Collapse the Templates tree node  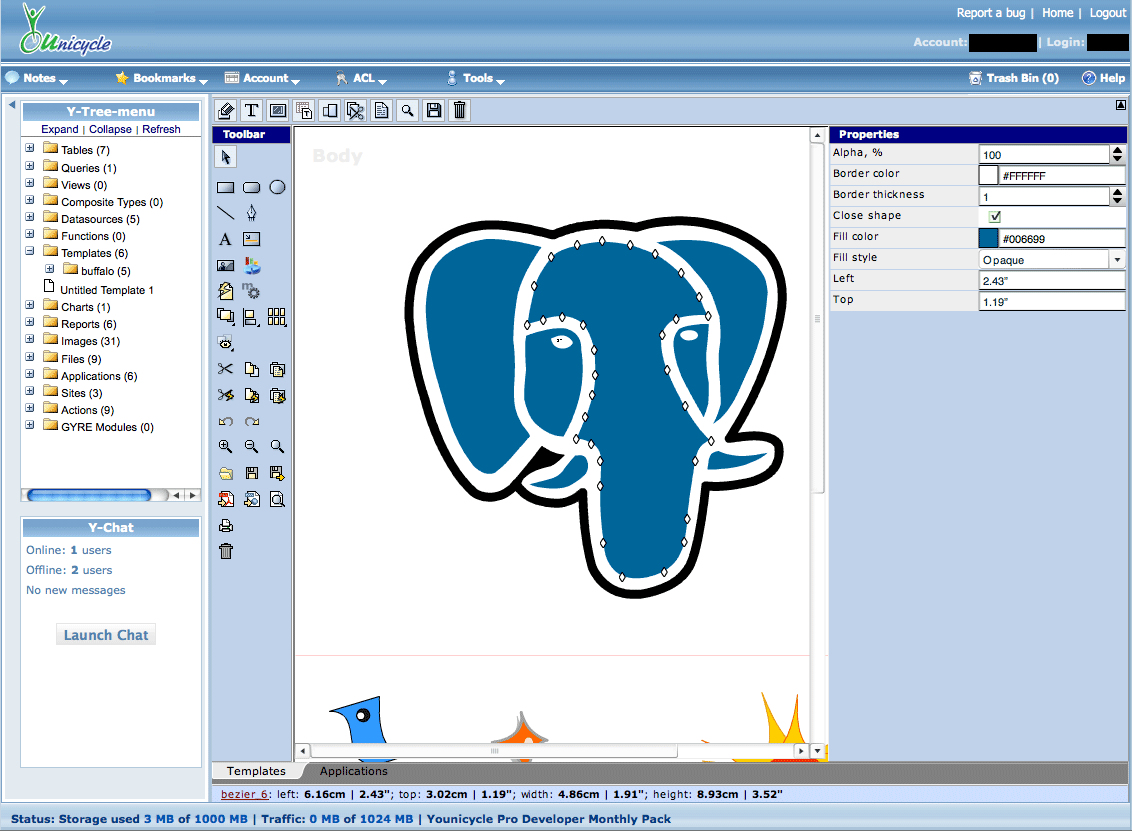(30, 252)
